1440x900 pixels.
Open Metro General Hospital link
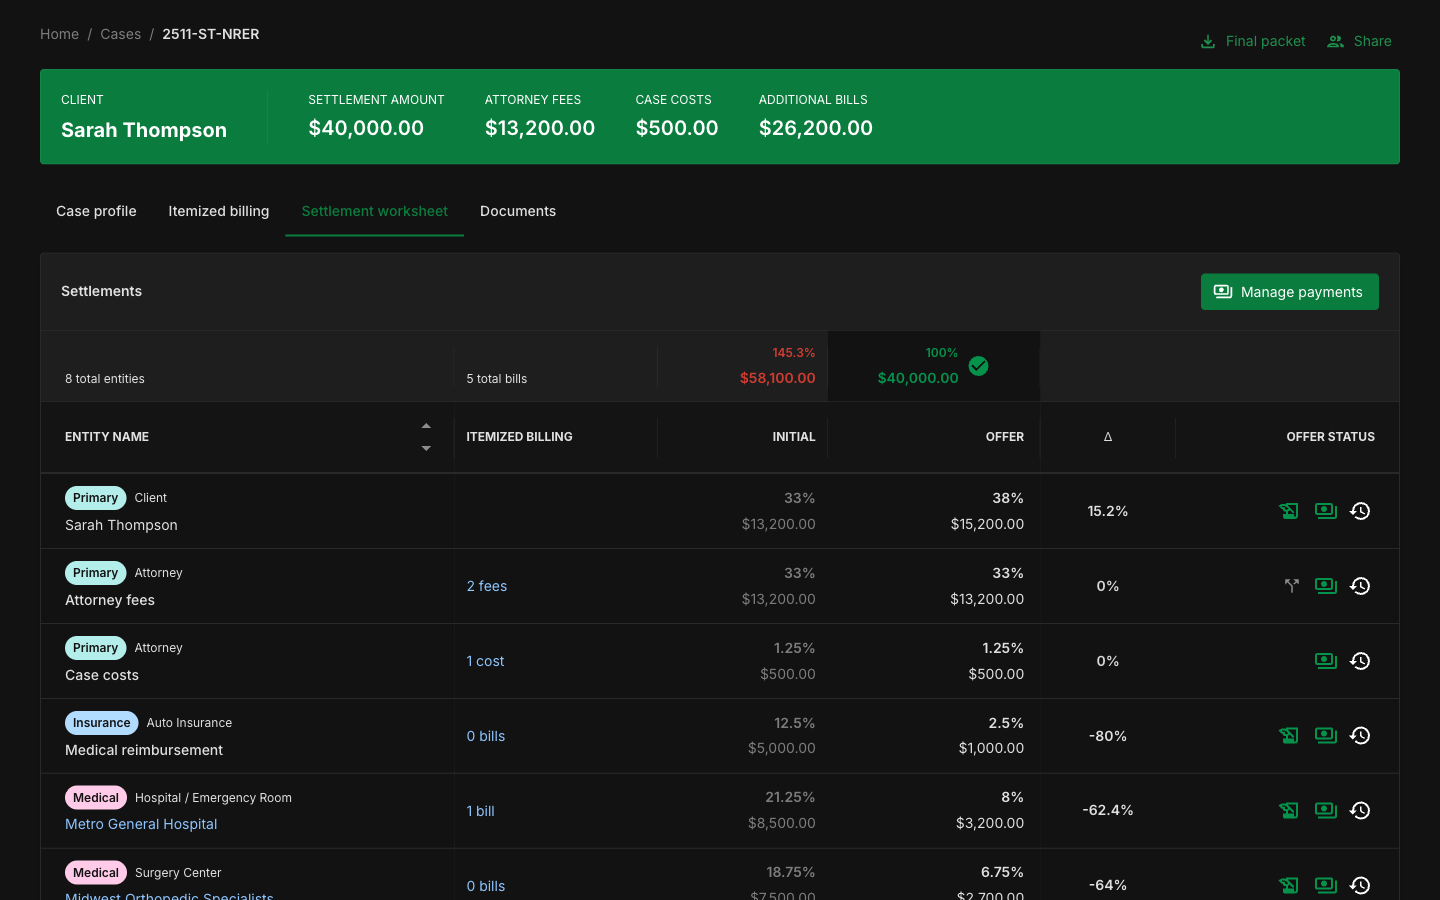pyautogui.click(x=141, y=824)
